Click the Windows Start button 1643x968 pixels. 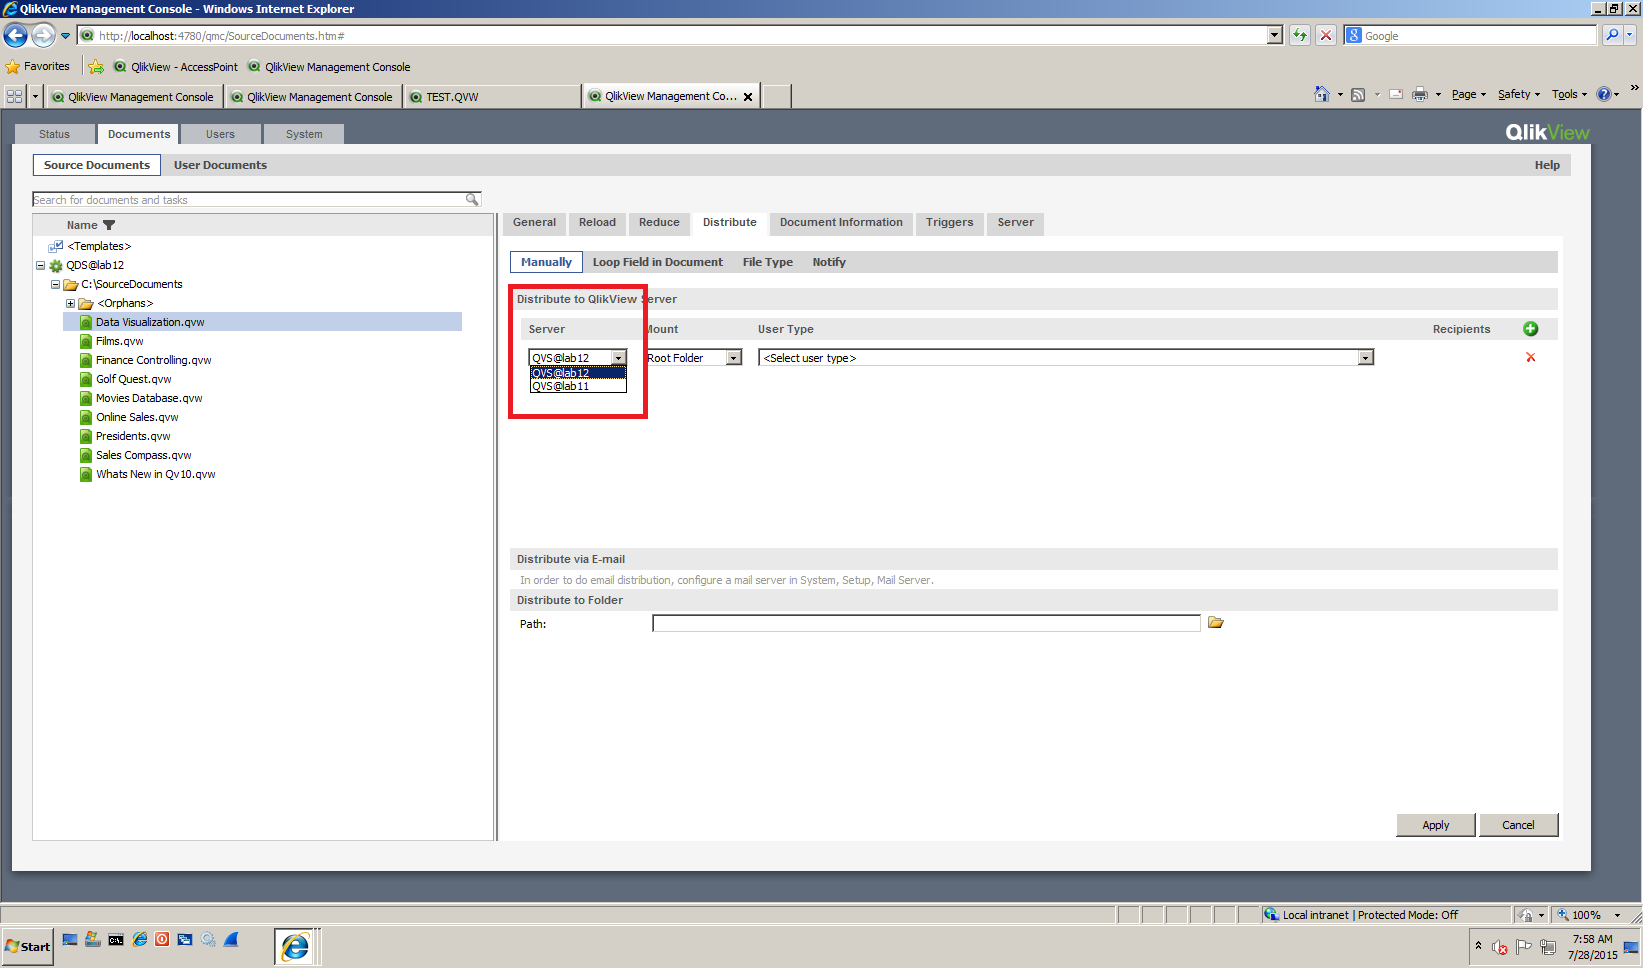coord(27,946)
